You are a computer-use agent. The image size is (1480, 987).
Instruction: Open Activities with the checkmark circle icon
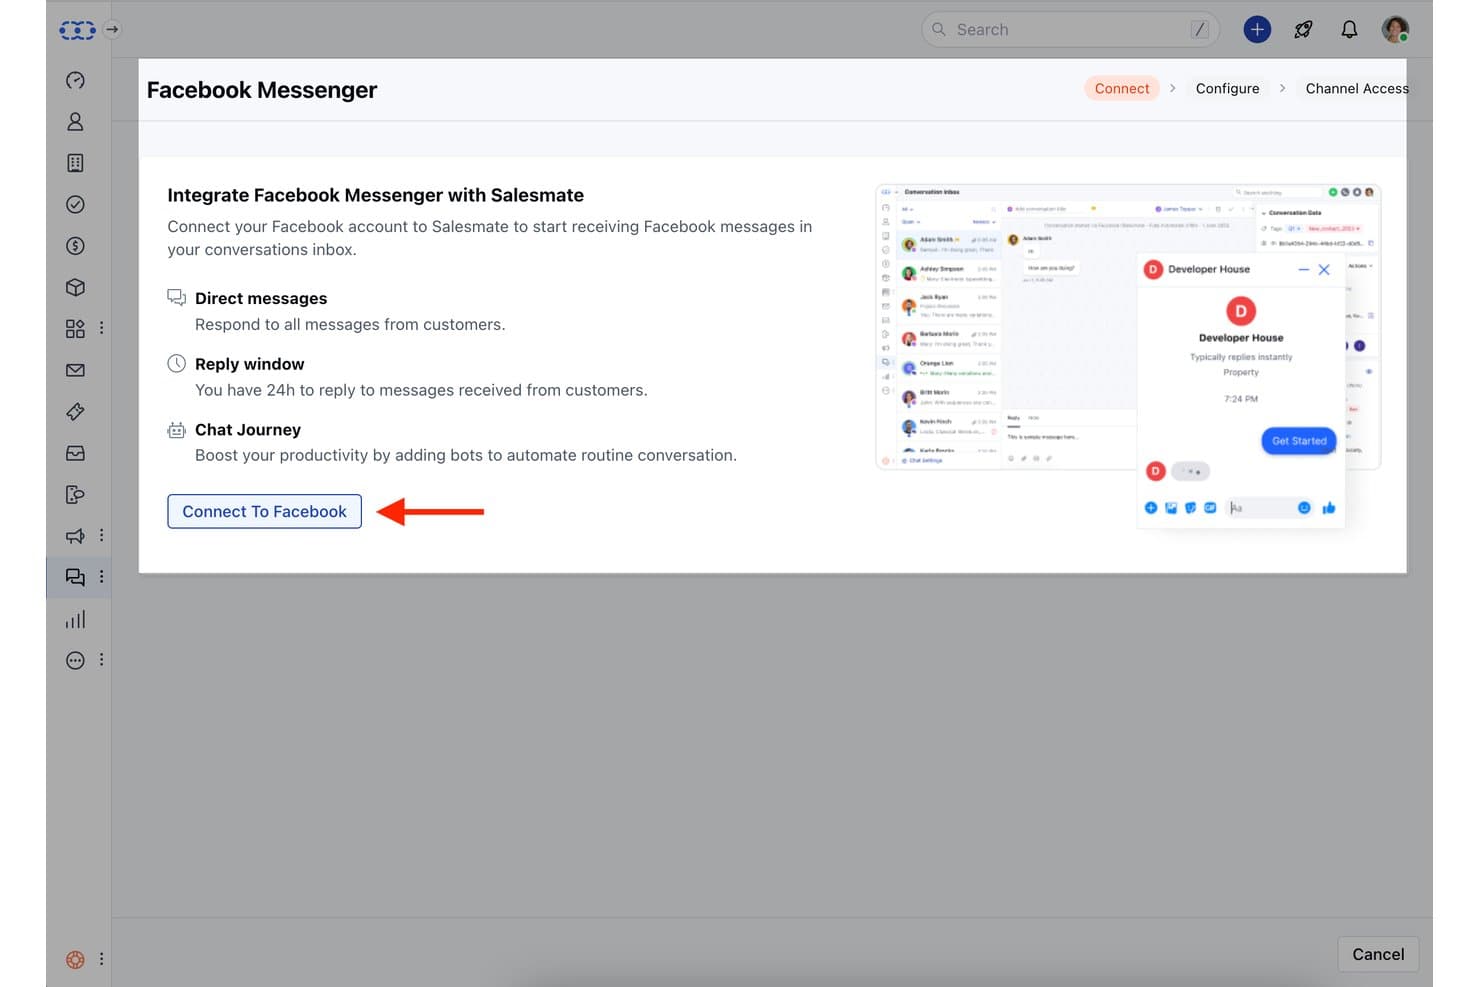coord(75,205)
